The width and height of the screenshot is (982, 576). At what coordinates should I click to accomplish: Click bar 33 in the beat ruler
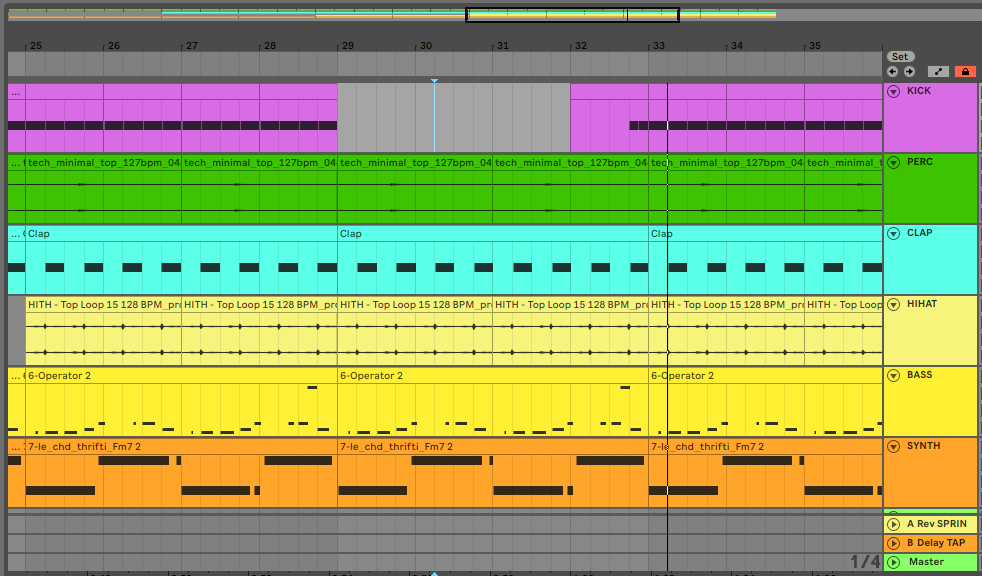[659, 46]
